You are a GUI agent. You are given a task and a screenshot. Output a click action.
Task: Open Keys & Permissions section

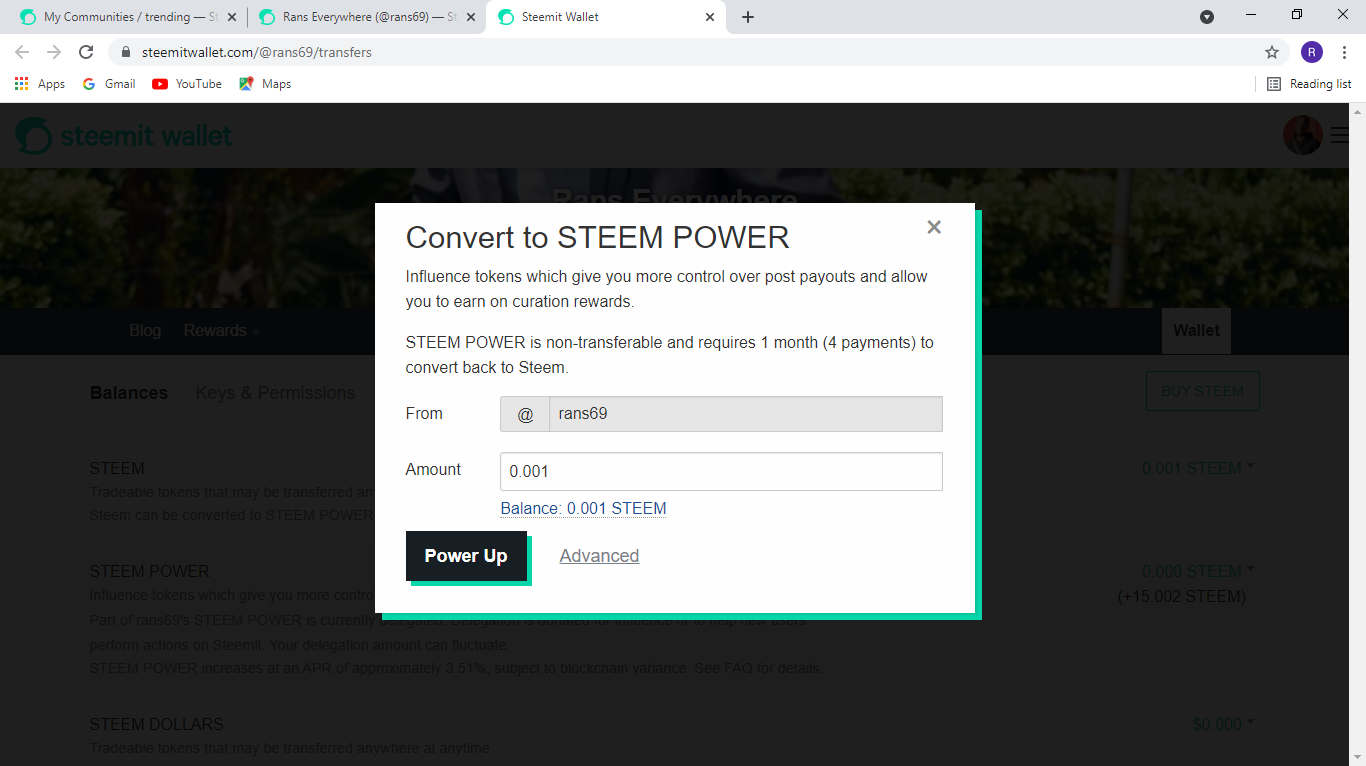tap(275, 393)
